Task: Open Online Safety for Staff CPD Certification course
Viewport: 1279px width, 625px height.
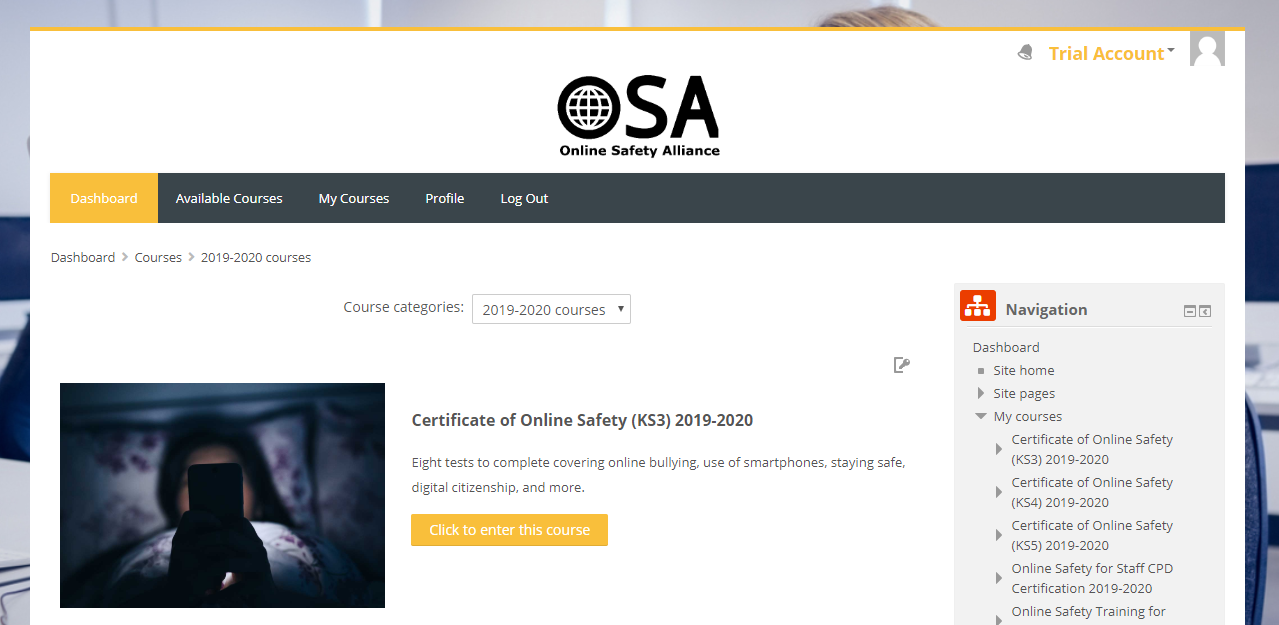Action: [x=1091, y=577]
